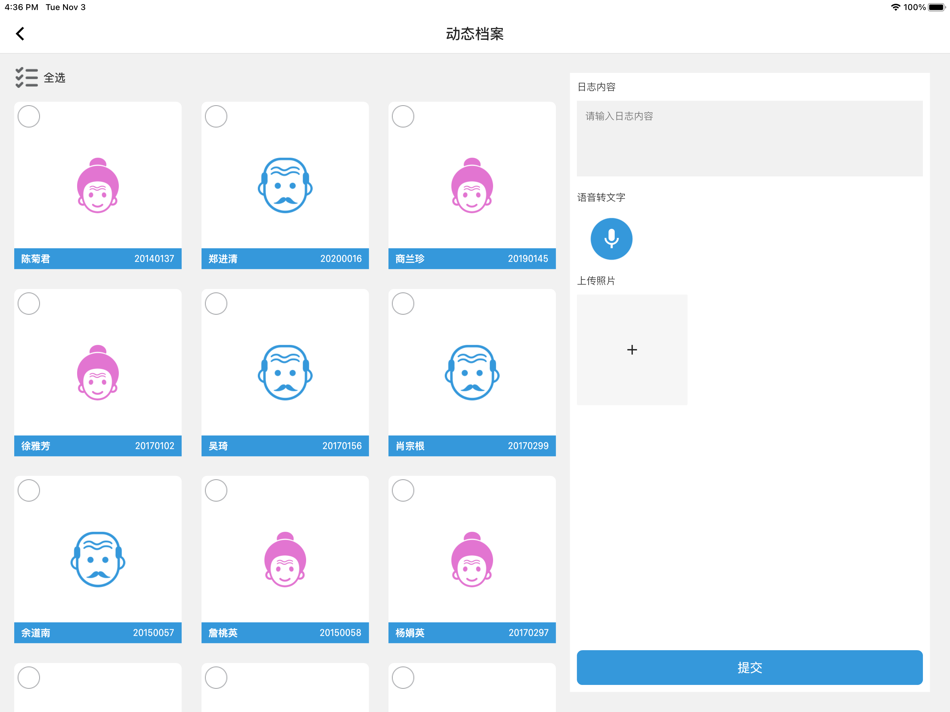Click ID number 20170102
Screen dimensions: 950x712
coord(154,446)
